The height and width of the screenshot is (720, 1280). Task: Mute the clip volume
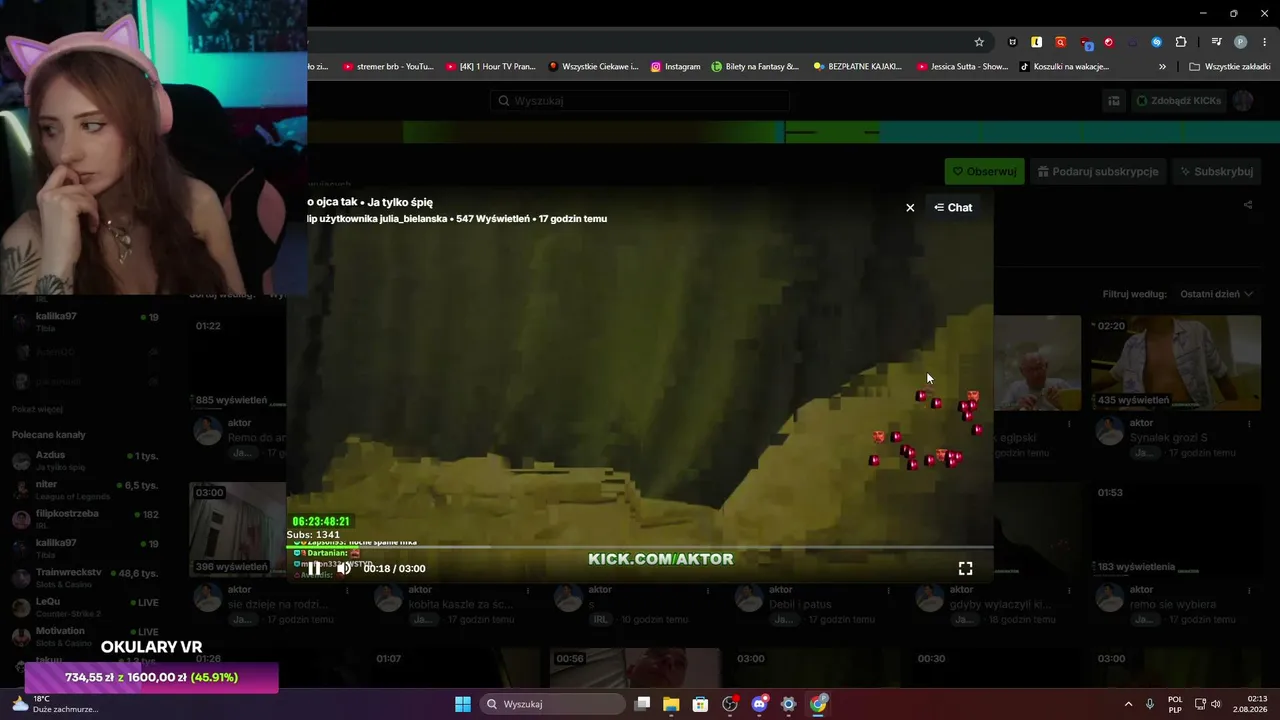point(343,568)
